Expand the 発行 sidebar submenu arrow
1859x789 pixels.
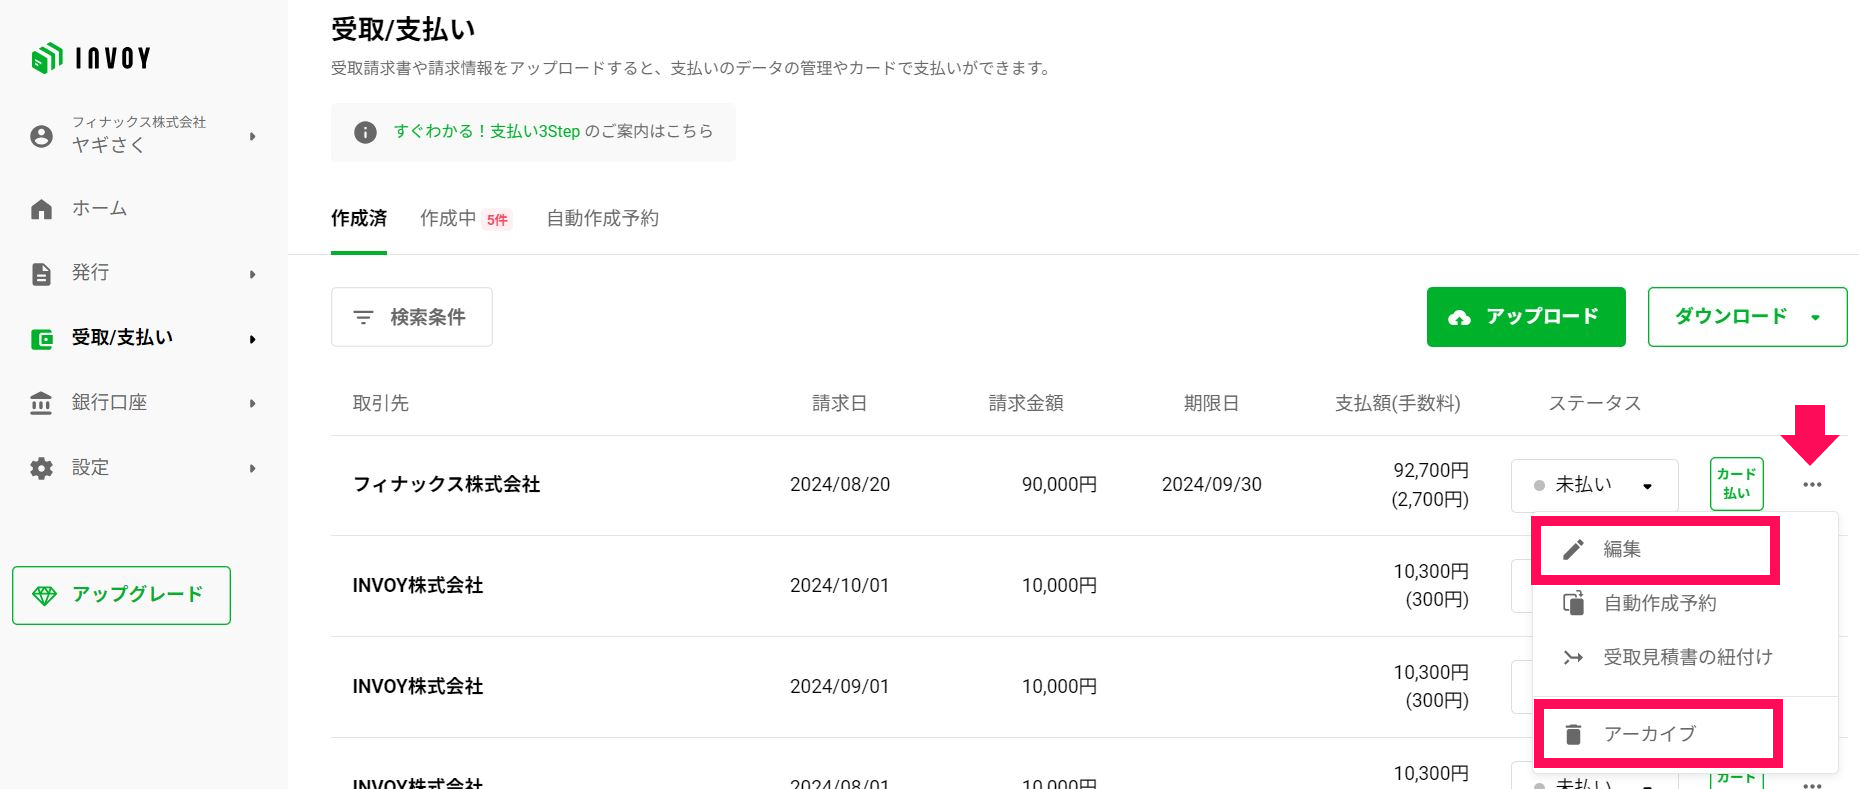pyautogui.click(x=252, y=274)
